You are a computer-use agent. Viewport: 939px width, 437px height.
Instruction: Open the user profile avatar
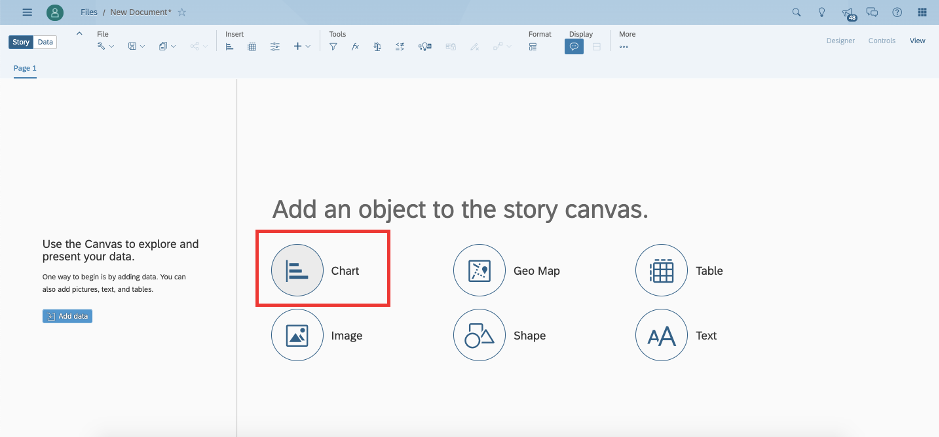click(55, 12)
